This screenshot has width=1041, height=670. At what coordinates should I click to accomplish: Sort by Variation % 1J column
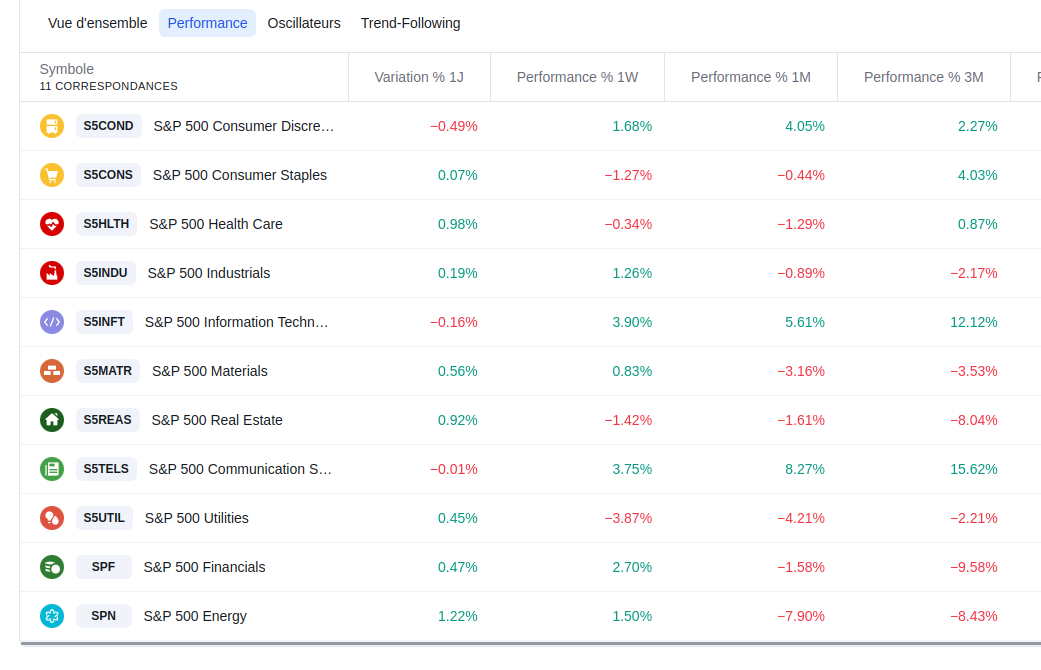(x=419, y=77)
